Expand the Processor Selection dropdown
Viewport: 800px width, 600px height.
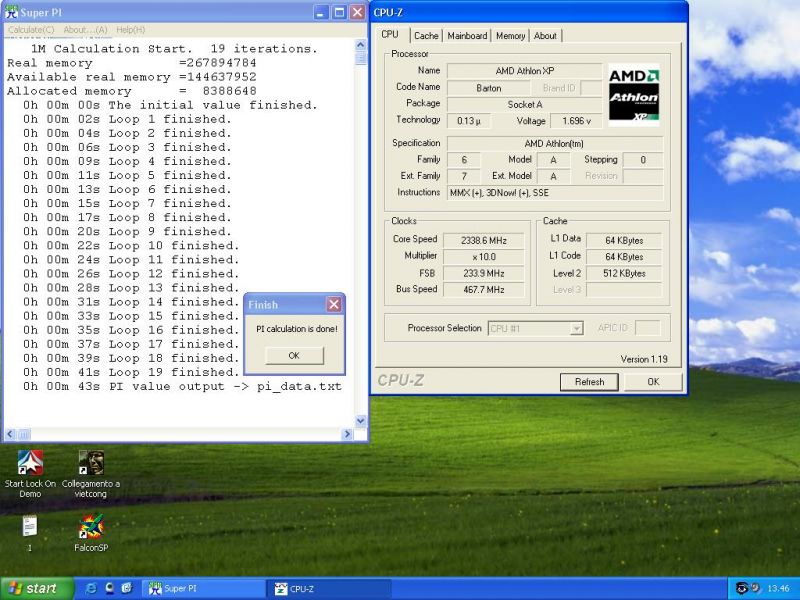click(x=577, y=328)
